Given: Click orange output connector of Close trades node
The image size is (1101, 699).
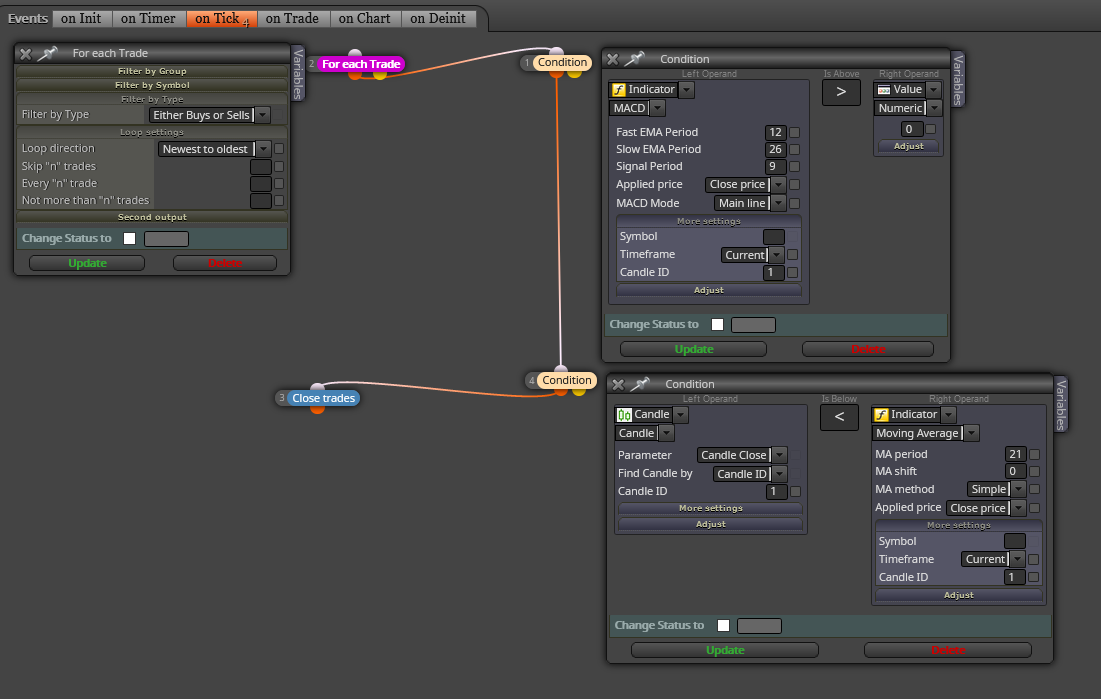Looking at the screenshot, I should 317,408.
